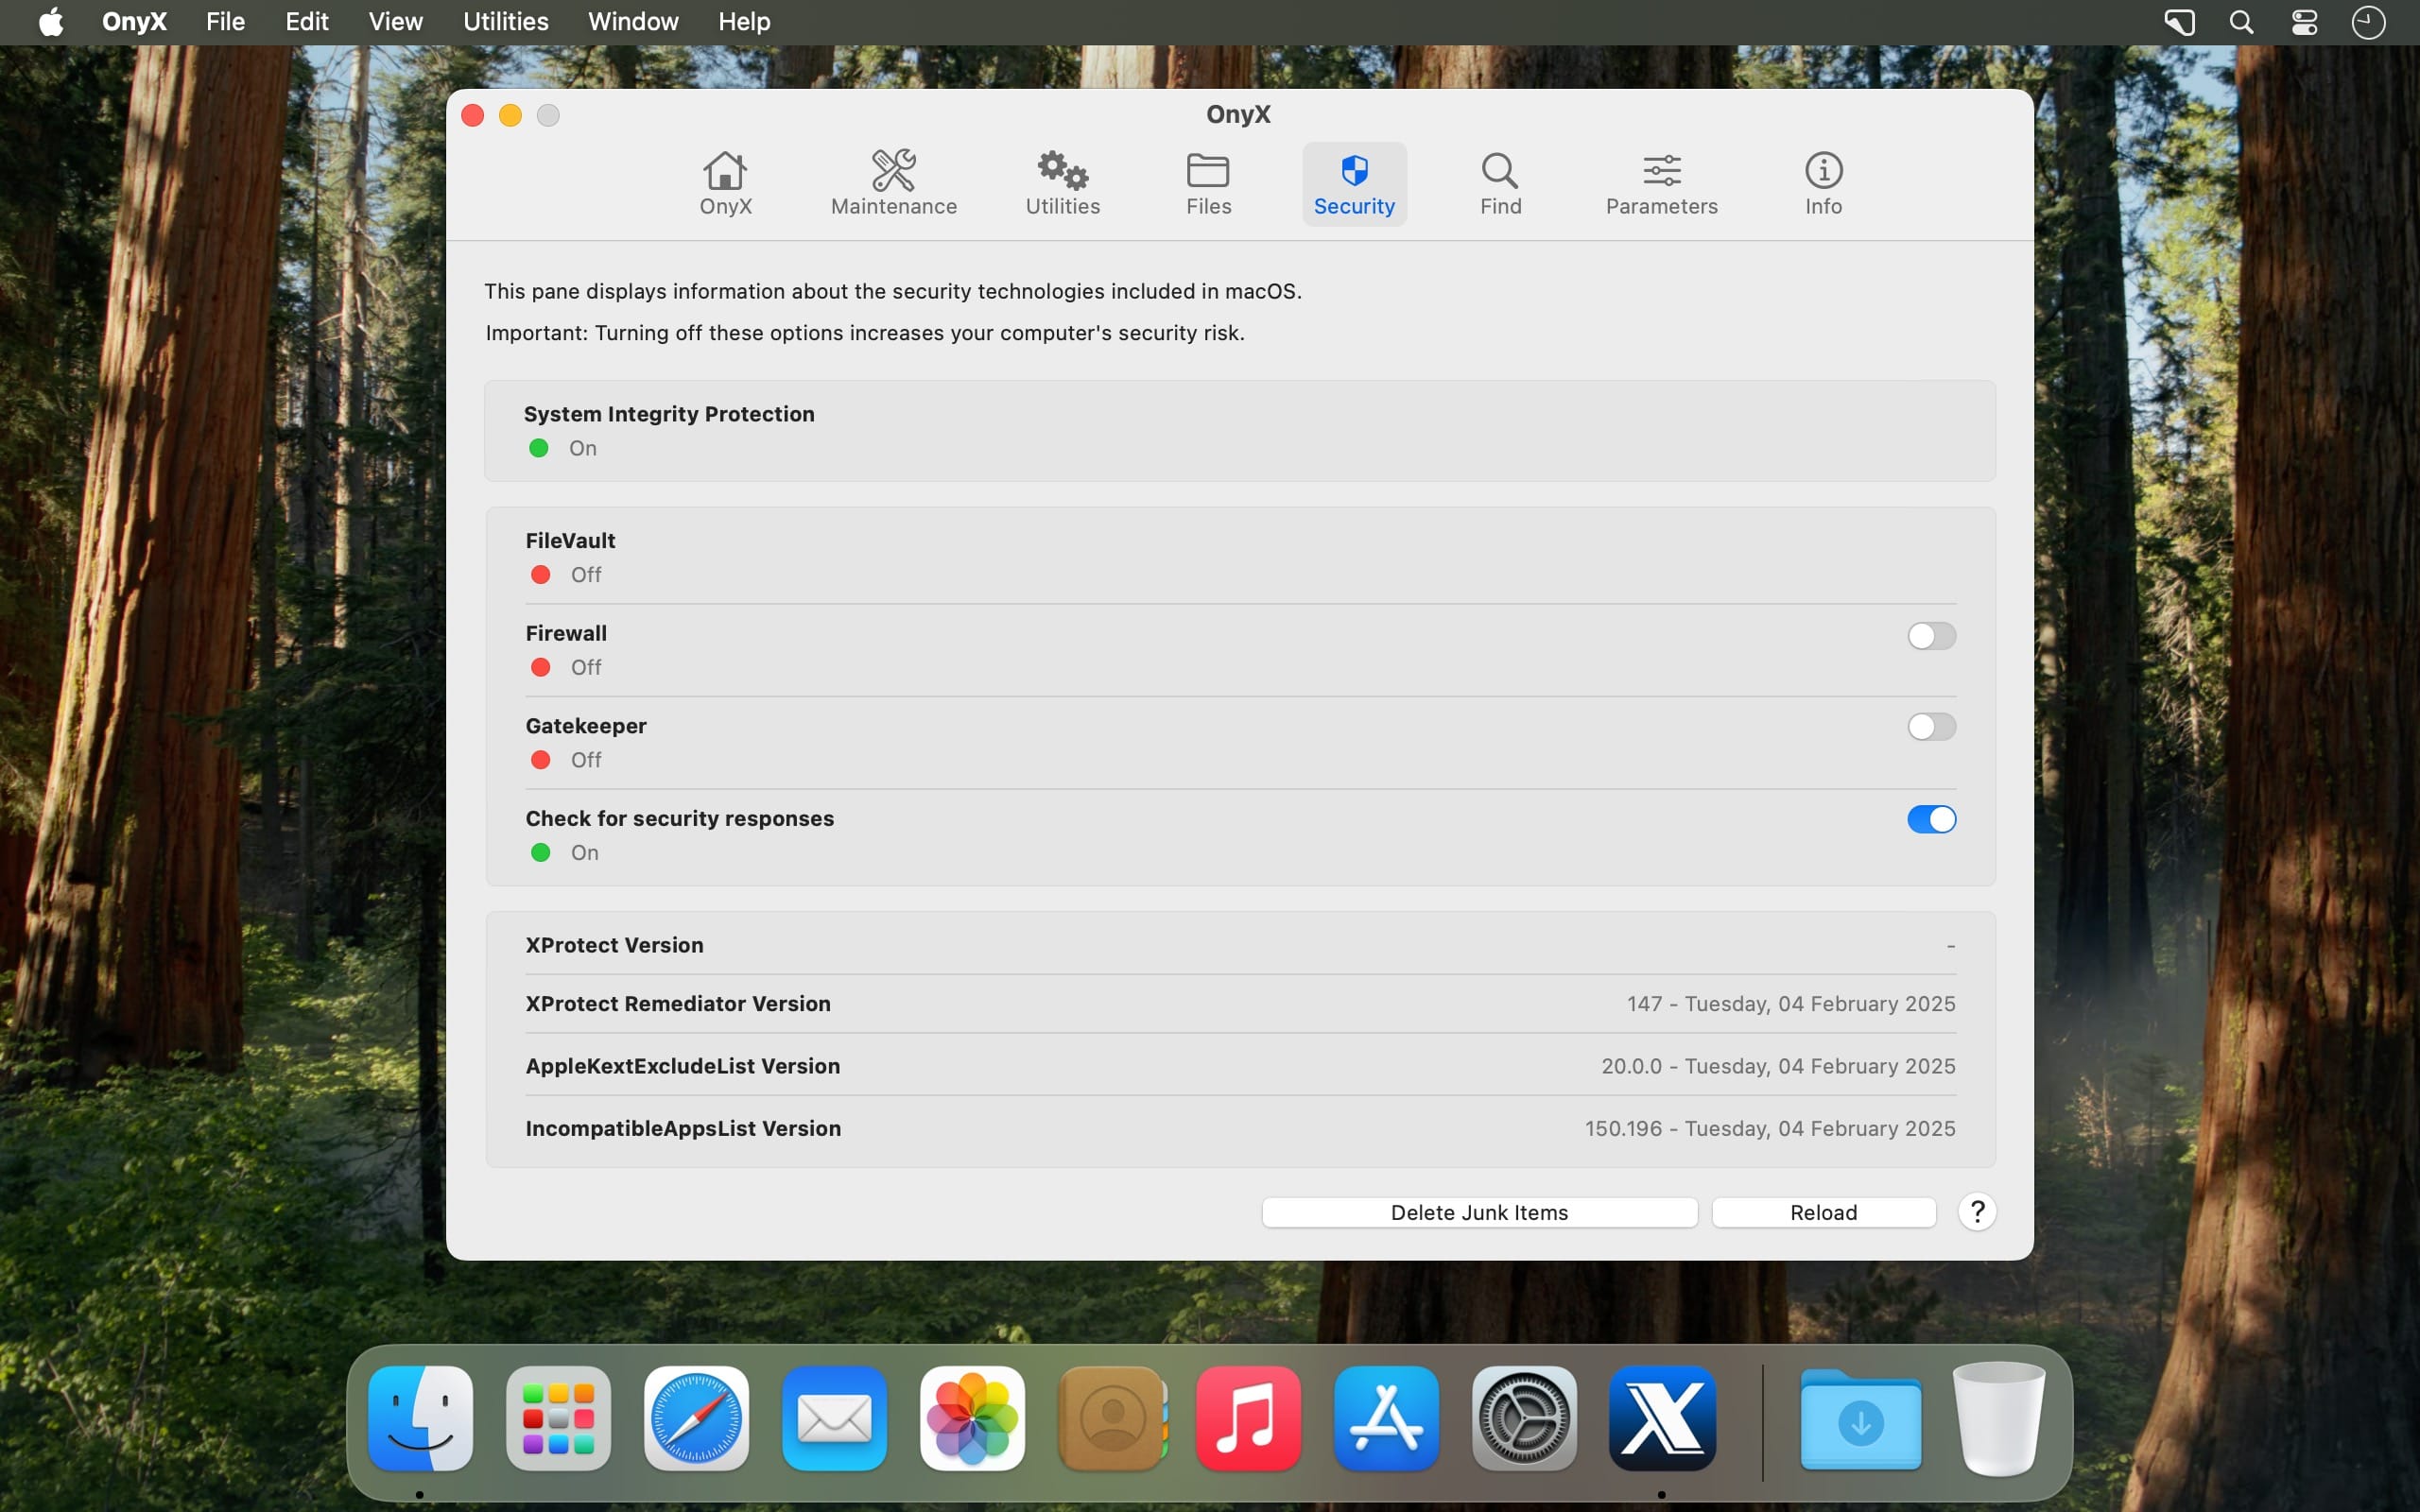Close the OnyX window
2420x1512 pixels.
pyautogui.click(x=473, y=115)
